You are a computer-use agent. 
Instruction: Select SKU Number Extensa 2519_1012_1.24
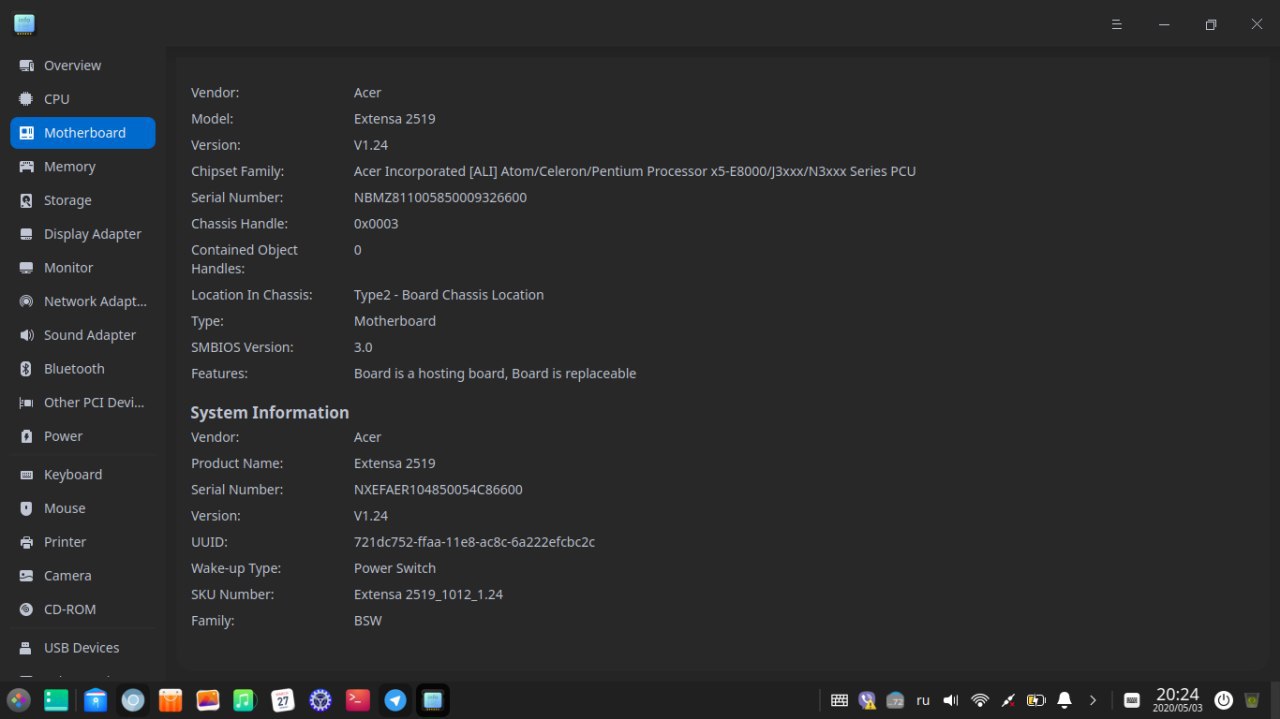[x=428, y=594]
